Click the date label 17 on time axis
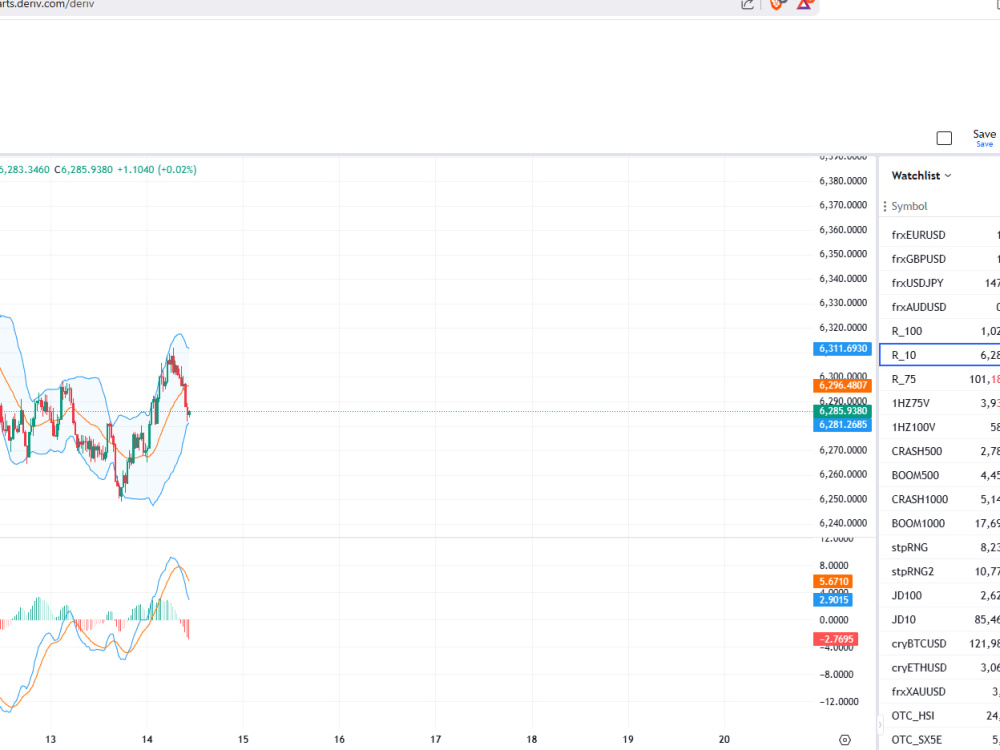The image size is (1000, 750). [435, 739]
